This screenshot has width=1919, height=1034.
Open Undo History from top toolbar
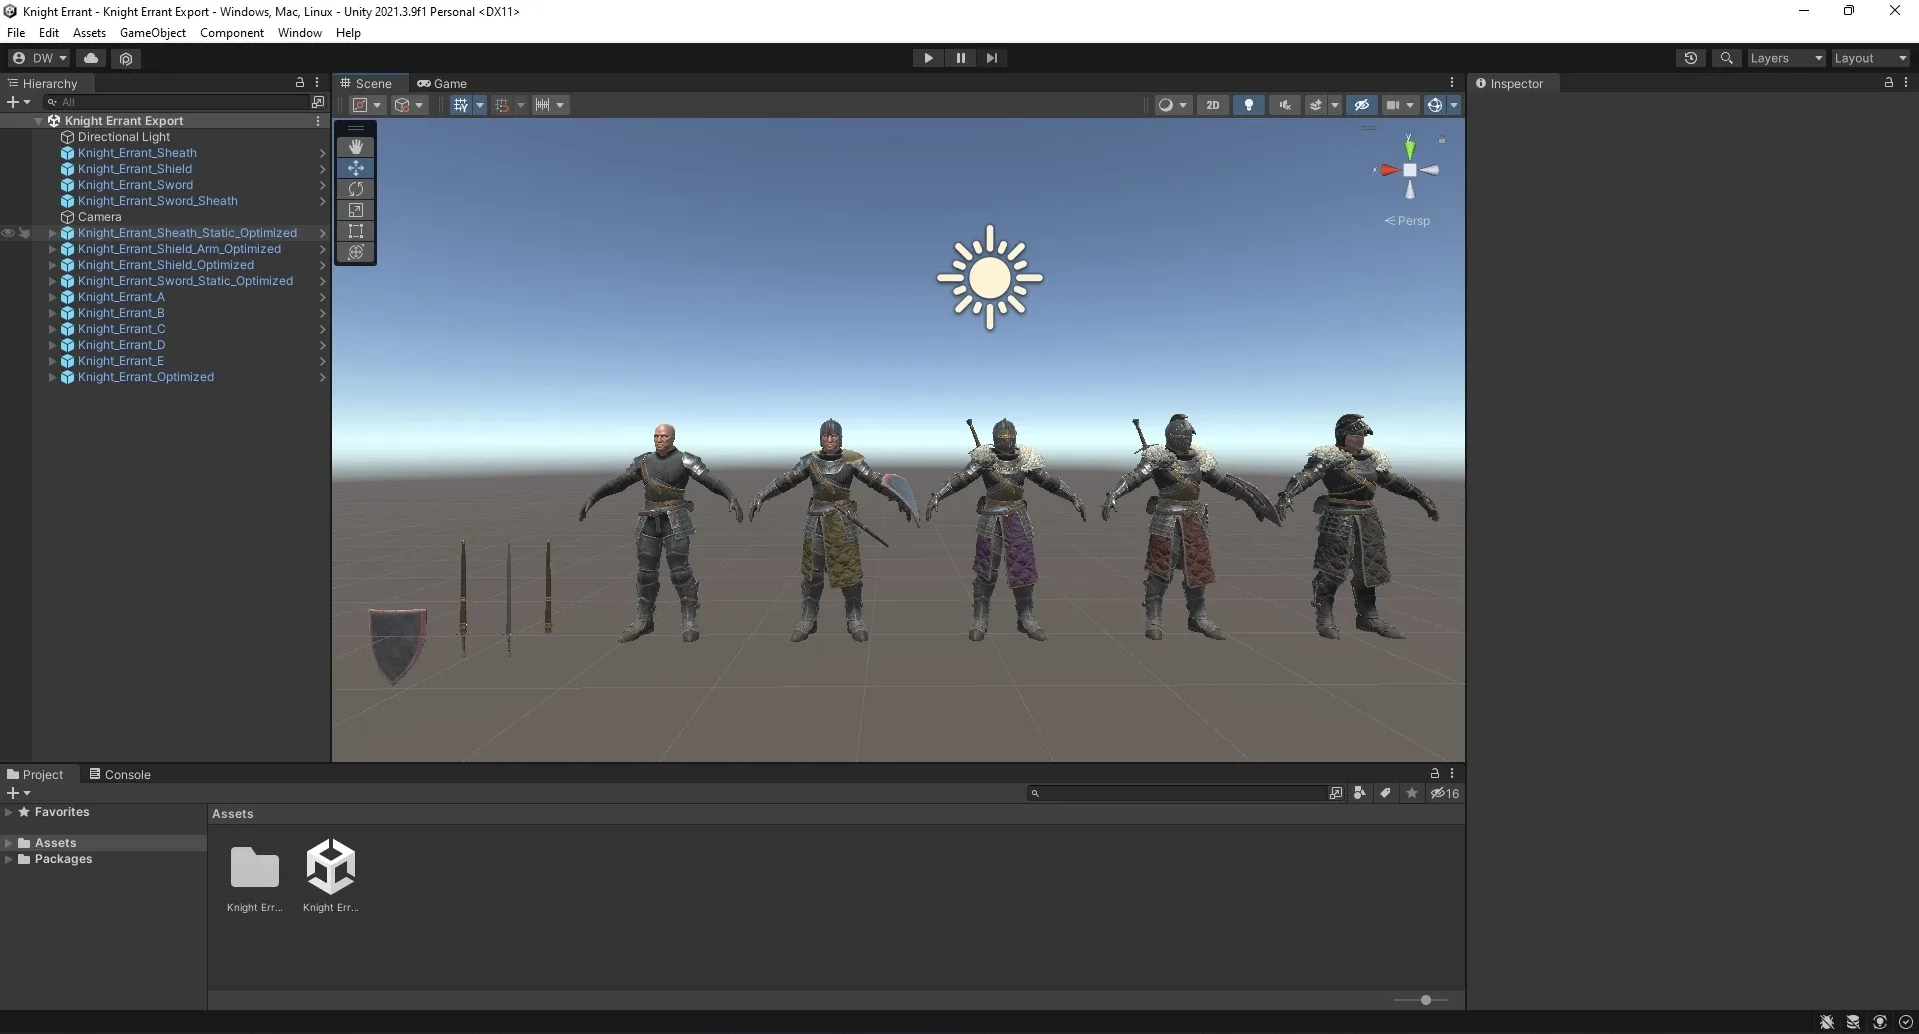click(1691, 58)
